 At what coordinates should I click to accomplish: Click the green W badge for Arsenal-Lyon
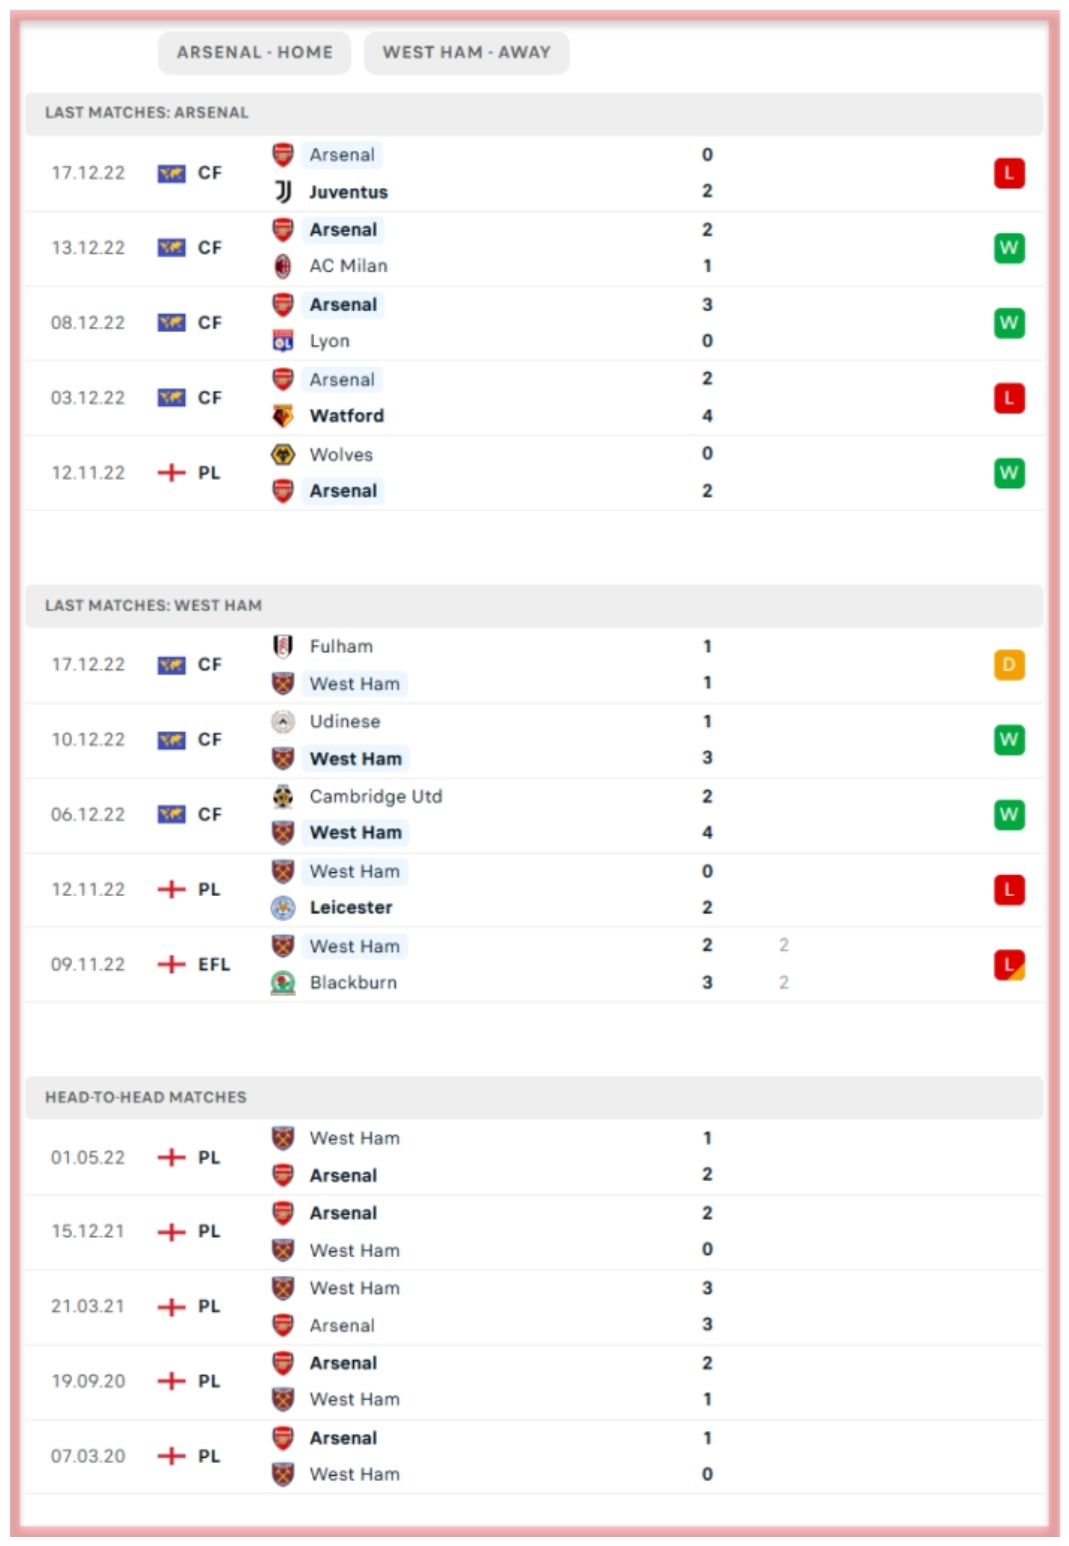(1008, 323)
